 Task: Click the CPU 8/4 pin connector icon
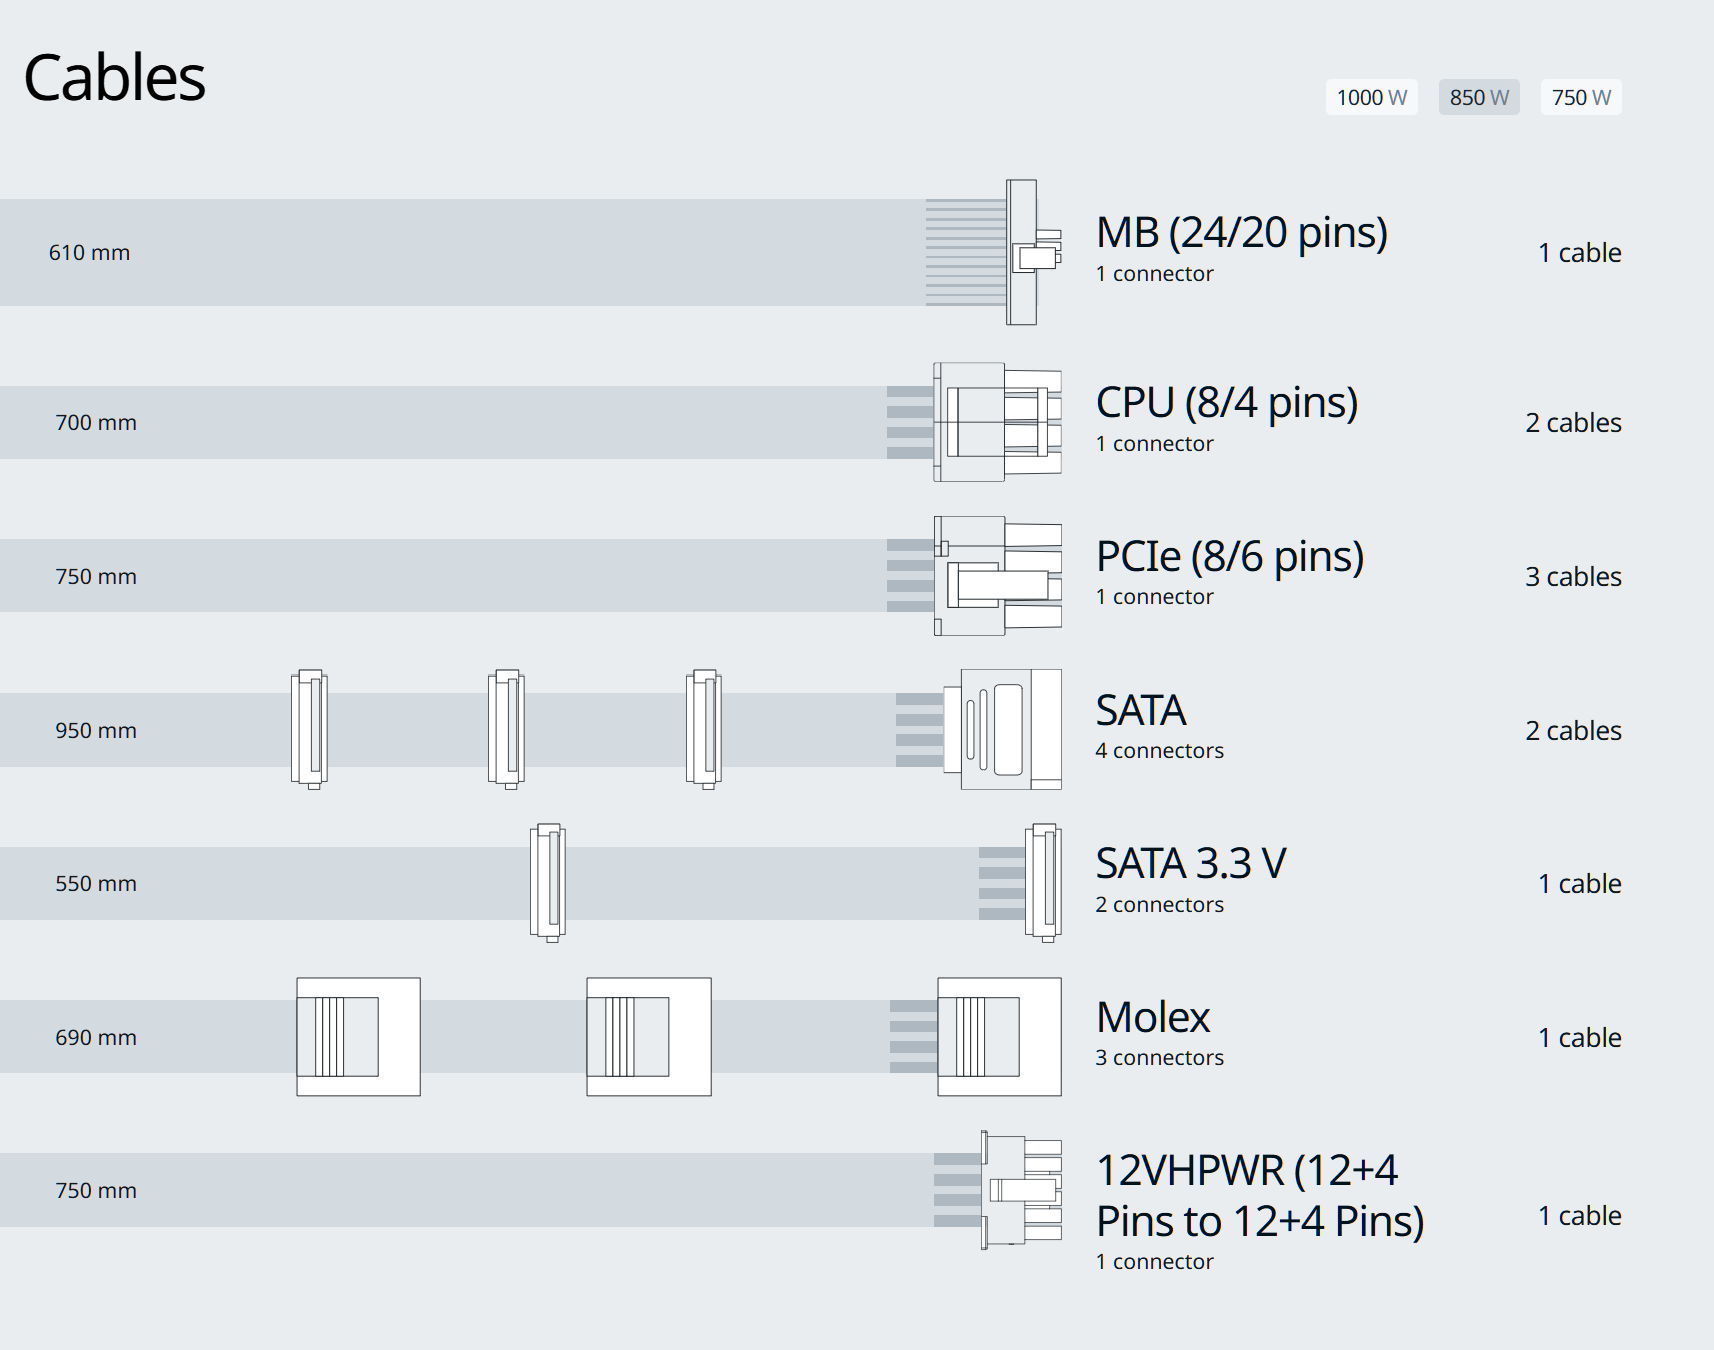[x=997, y=422]
